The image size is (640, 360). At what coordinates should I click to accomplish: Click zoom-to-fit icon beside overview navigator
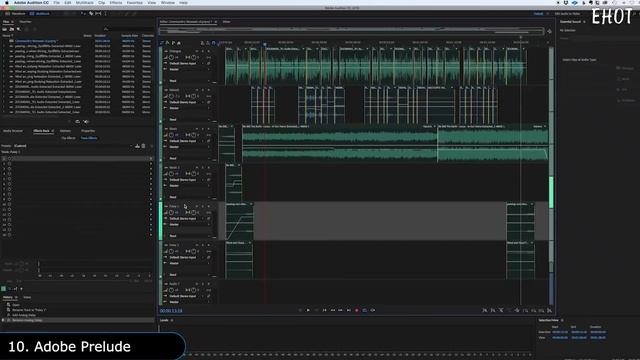point(549,31)
